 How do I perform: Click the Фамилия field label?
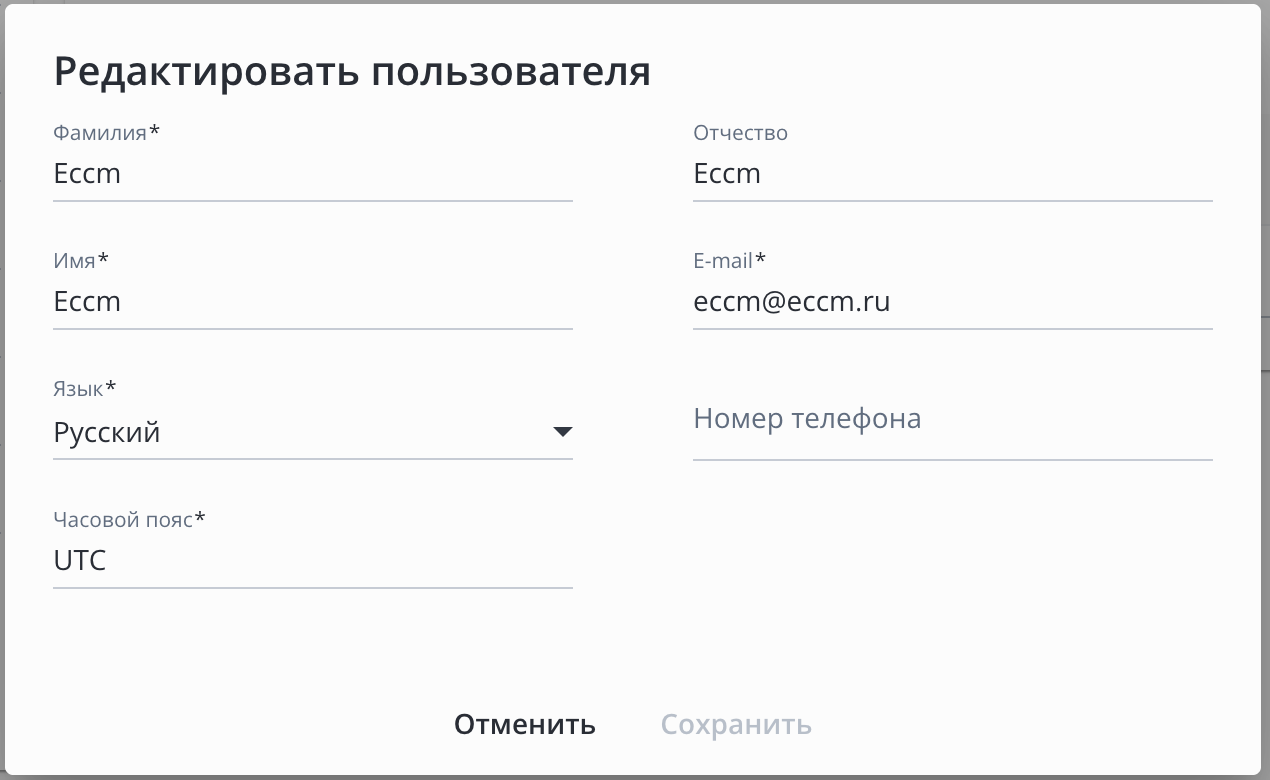tap(100, 132)
